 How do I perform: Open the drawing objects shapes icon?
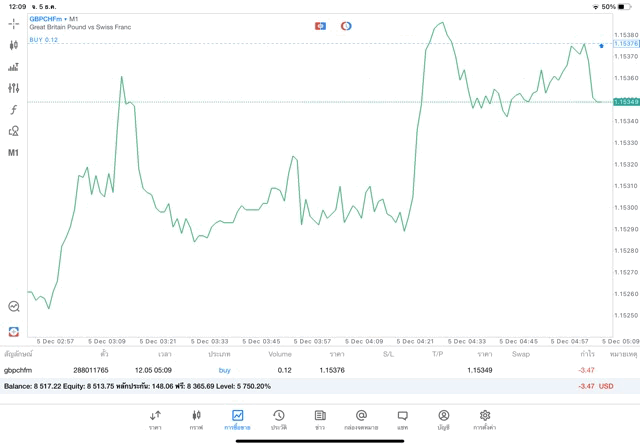[x=13, y=131]
